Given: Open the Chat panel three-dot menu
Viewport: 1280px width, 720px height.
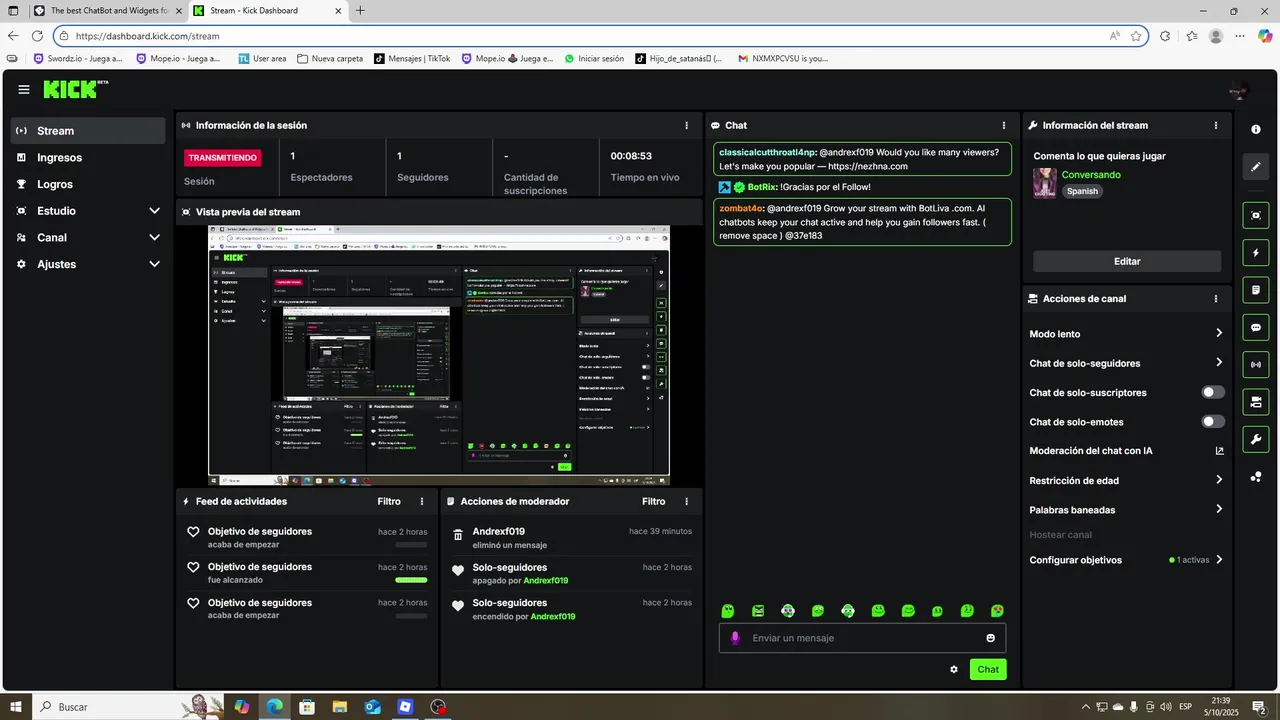Looking at the screenshot, I should tap(1004, 126).
